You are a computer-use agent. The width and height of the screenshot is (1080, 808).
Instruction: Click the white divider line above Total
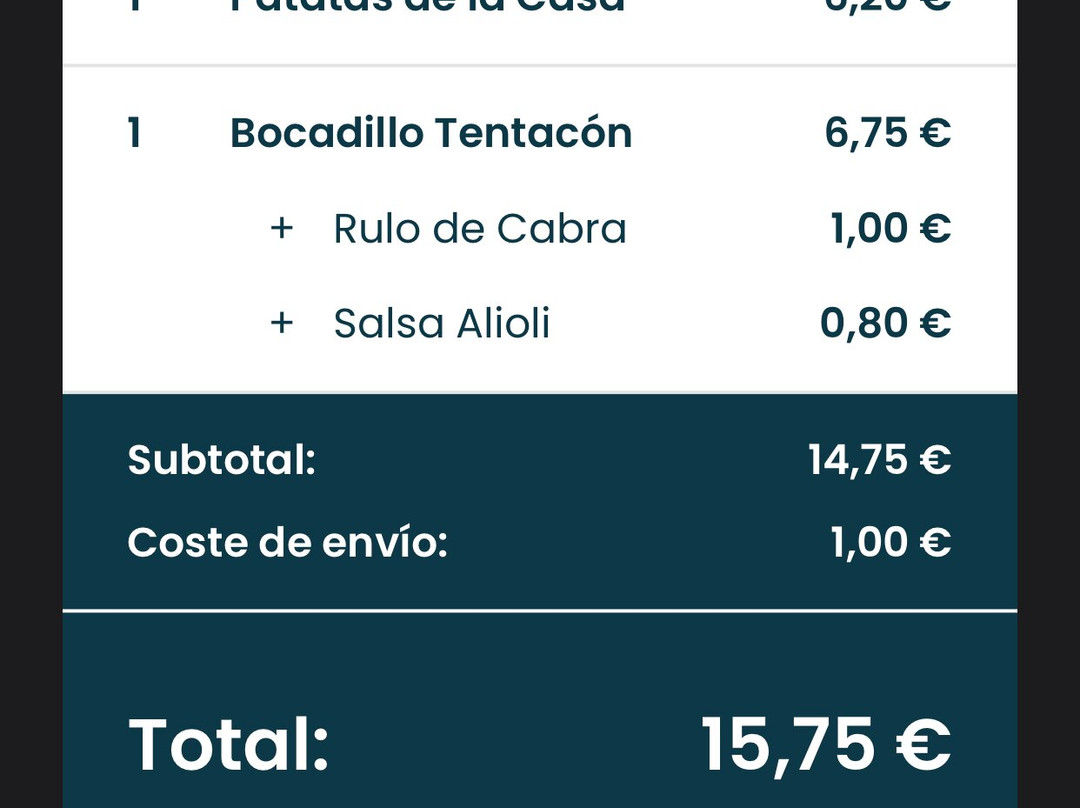[540, 610]
